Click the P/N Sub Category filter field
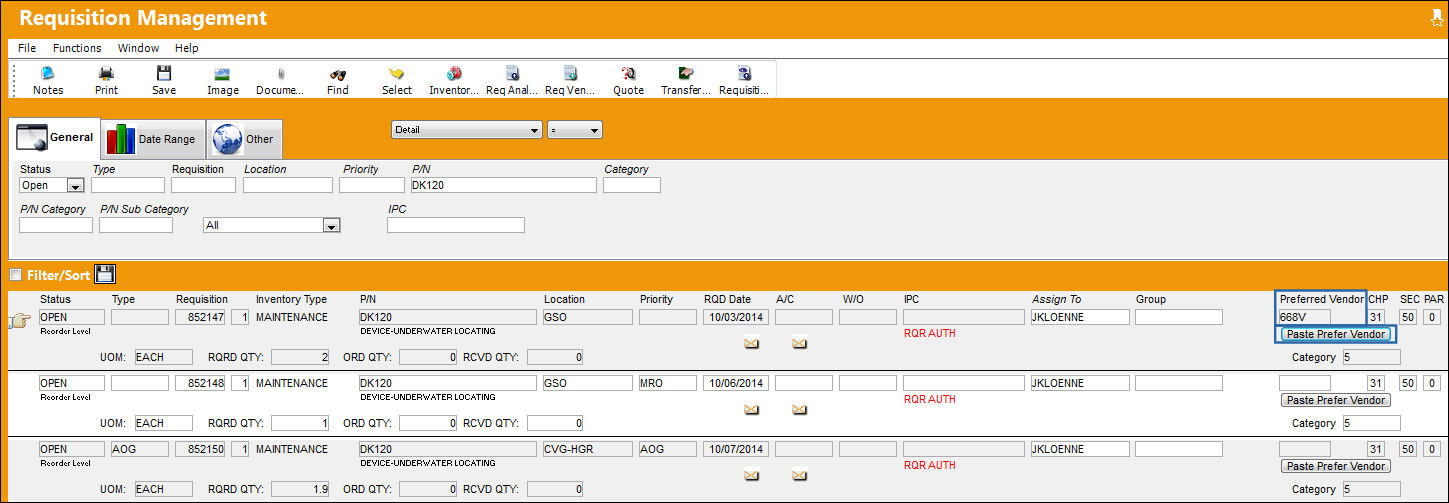The width and height of the screenshot is (1449, 503). coord(136,225)
